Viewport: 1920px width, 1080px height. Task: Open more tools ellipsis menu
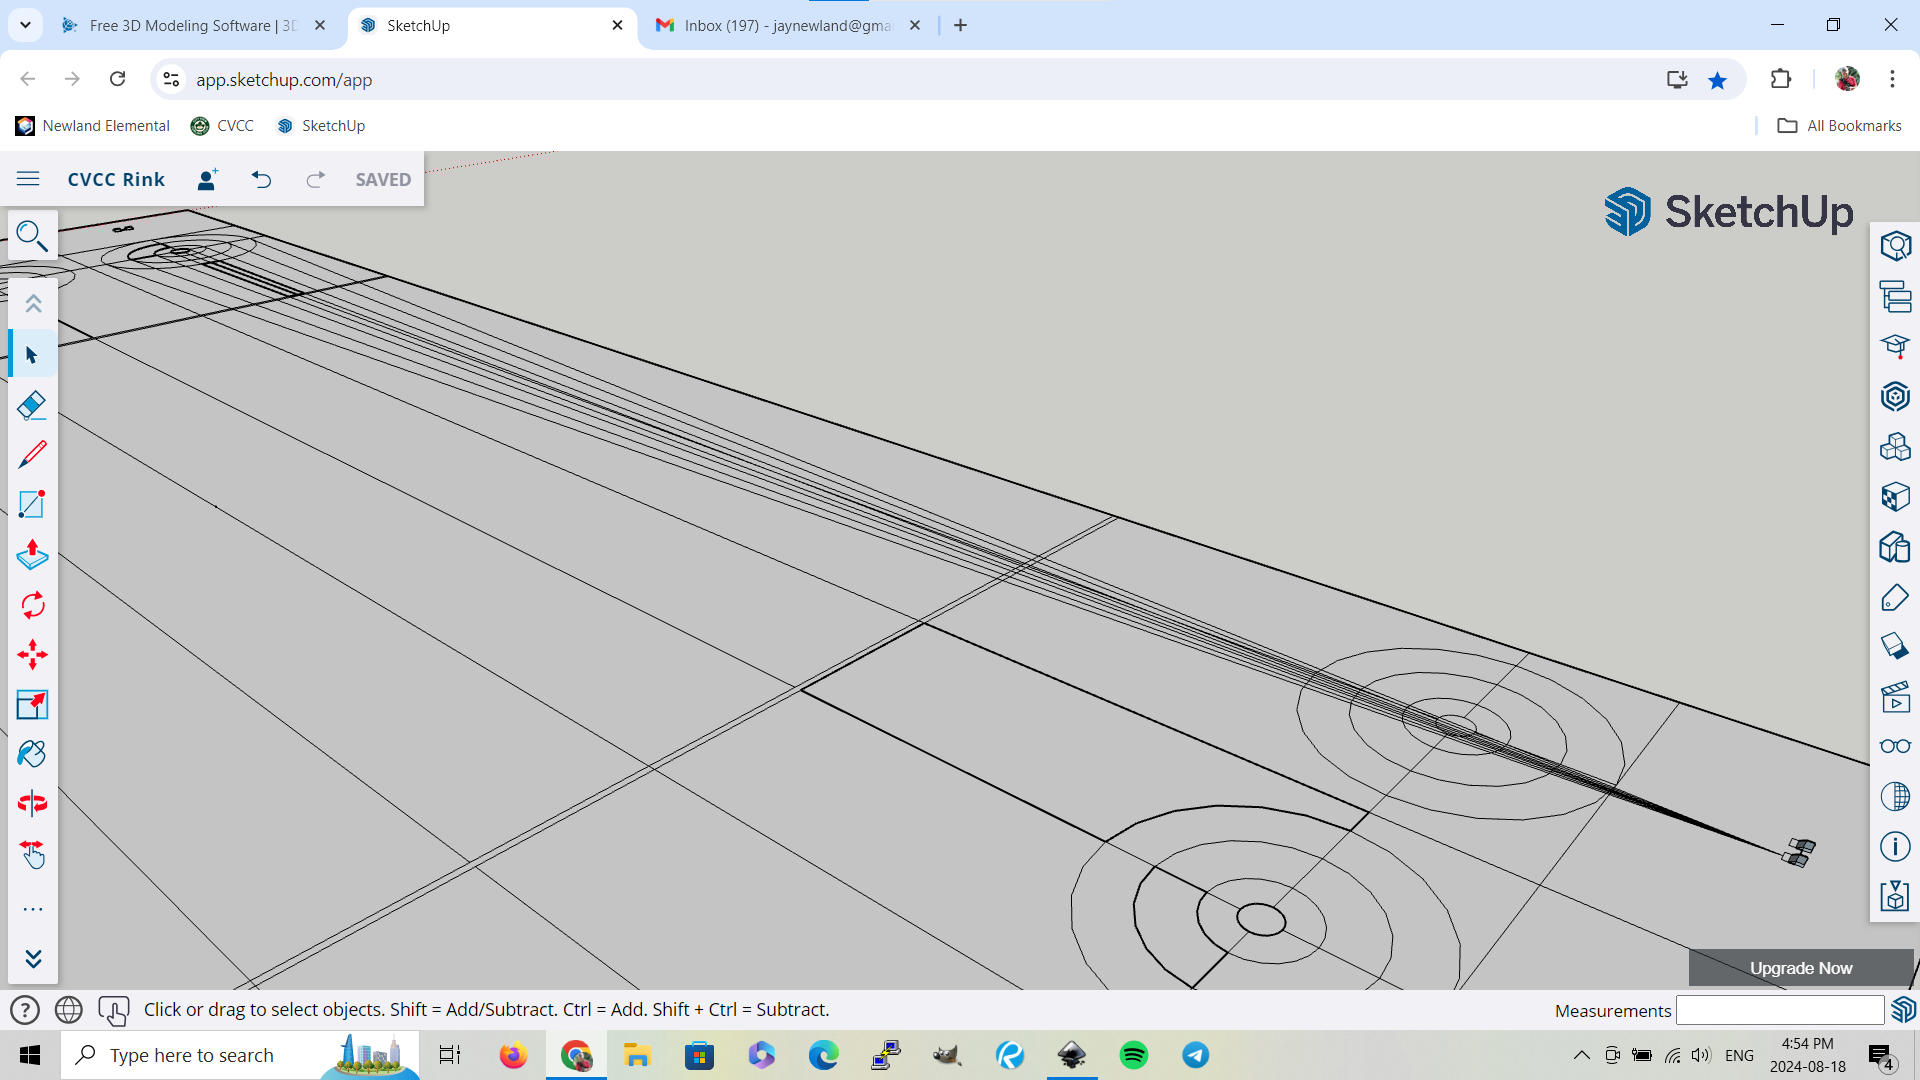pos(32,909)
